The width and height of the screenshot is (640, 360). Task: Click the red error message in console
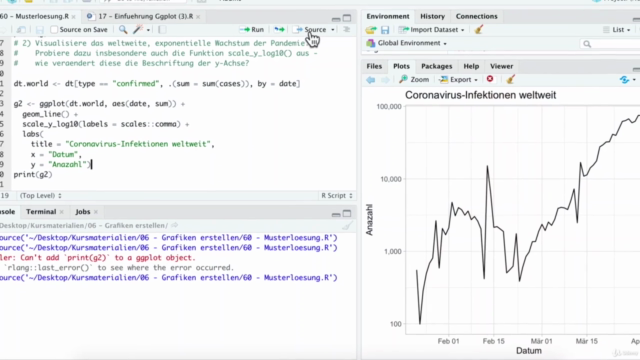pyautogui.click(x=98, y=258)
